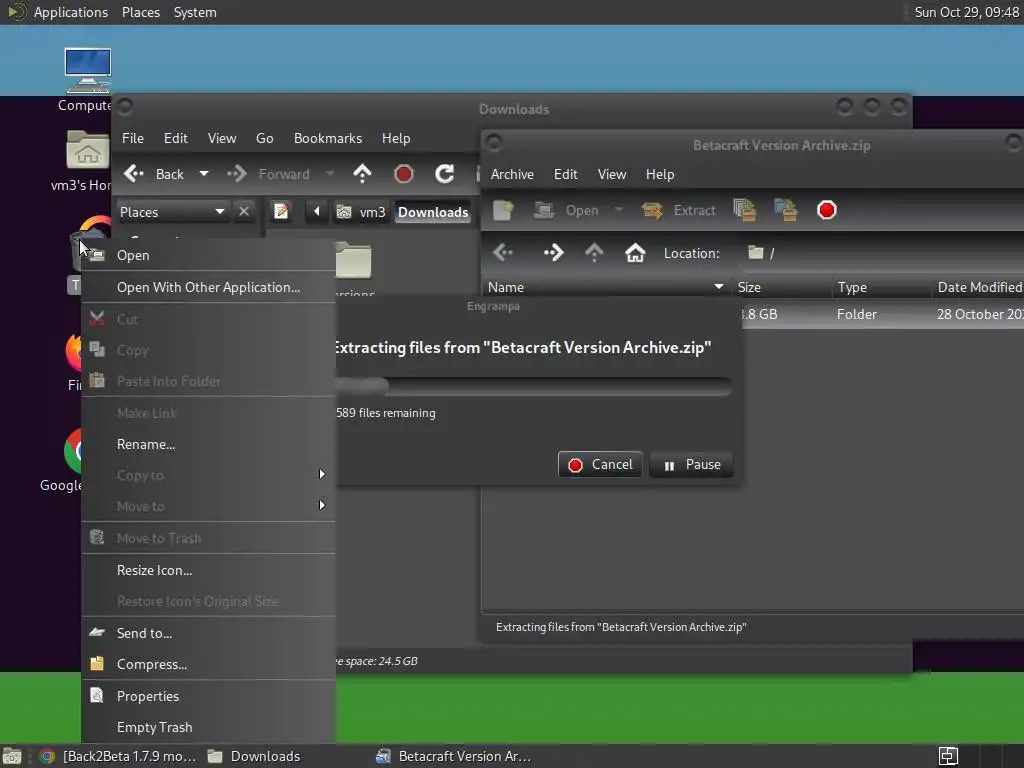Open View menu in Betacraft archive window
The width and height of the screenshot is (1024, 768).
click(x=612, y=174)
